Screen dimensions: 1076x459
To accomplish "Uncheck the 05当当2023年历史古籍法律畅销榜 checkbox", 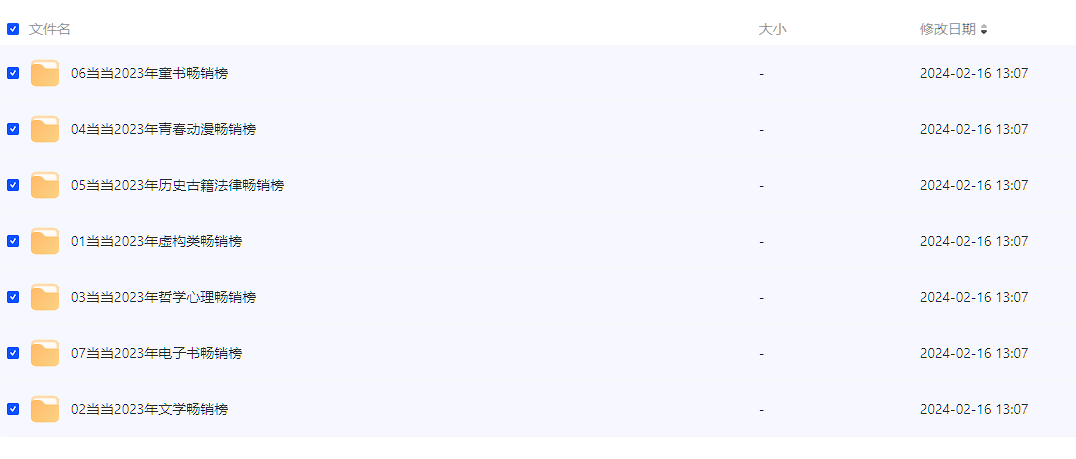I will coord(13,185).
